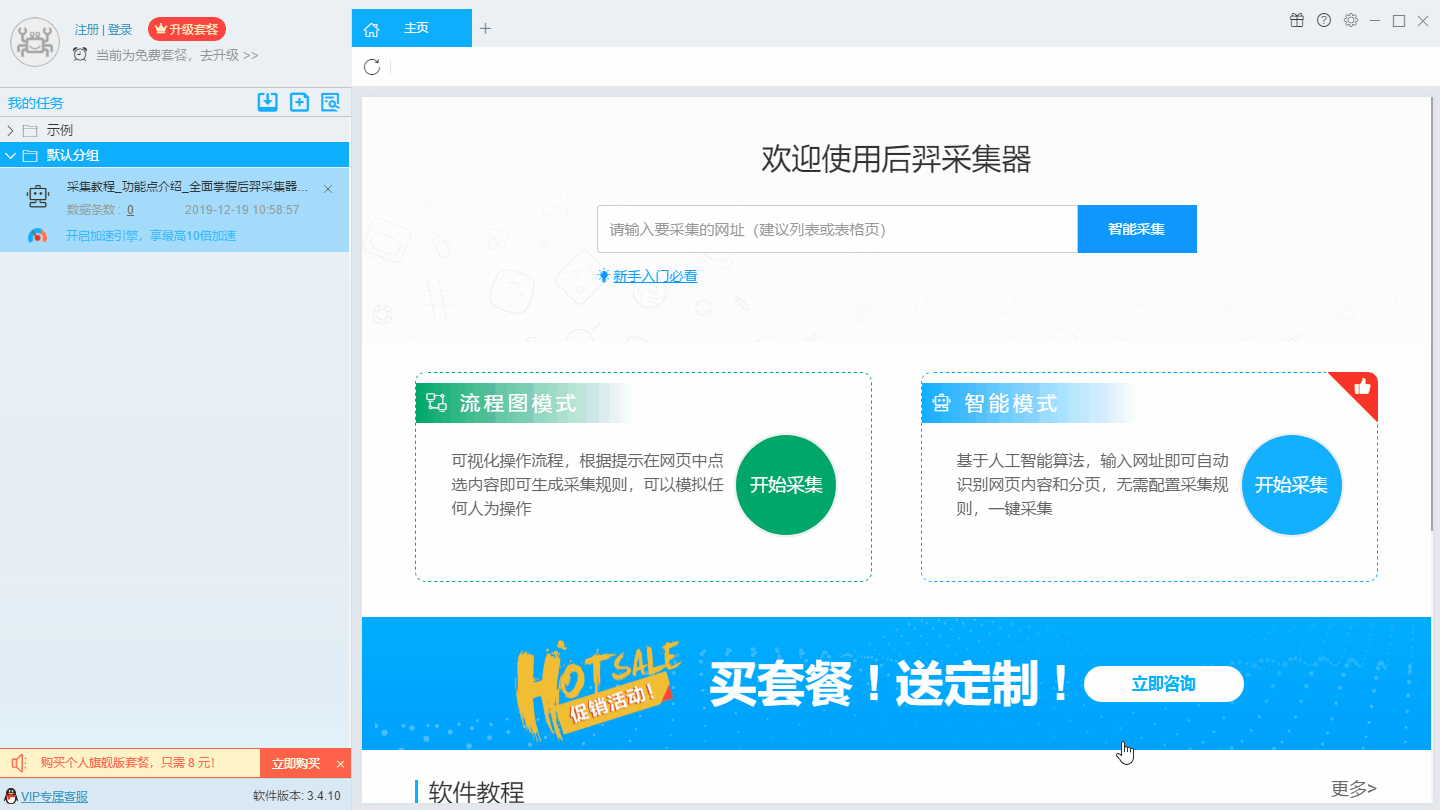Click the 登录 link
Screen dimensions: 1440x810
pos(120,30)
